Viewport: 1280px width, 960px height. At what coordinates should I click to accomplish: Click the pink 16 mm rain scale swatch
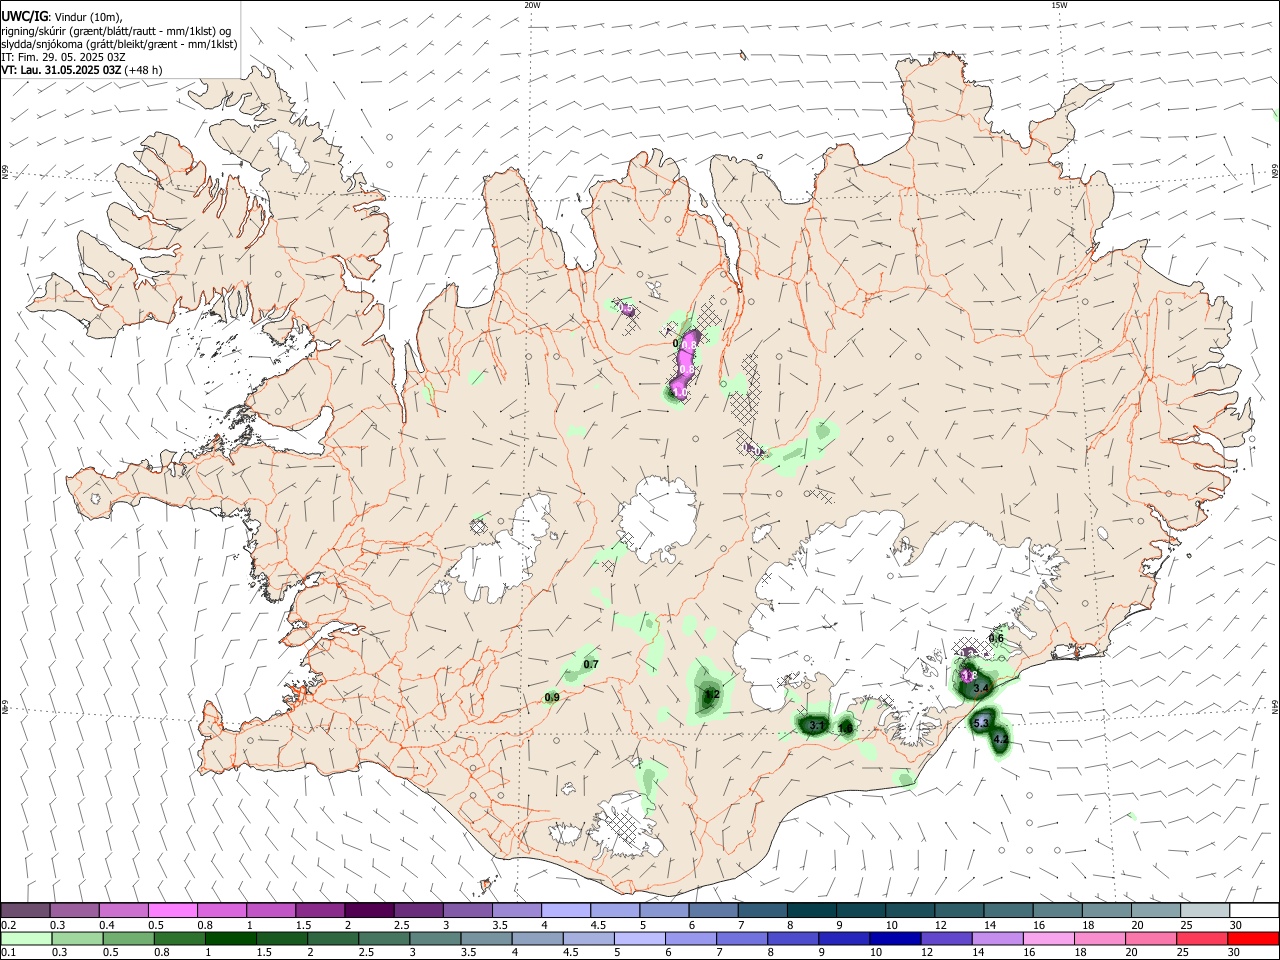click(x=1049, y=938)
